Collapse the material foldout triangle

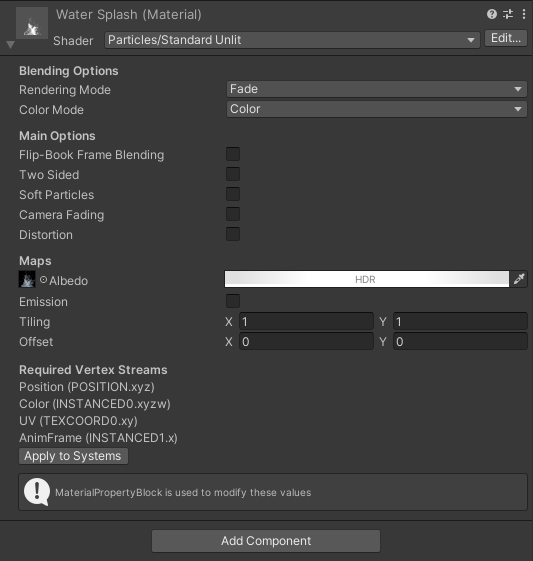(x=10, y=45)
